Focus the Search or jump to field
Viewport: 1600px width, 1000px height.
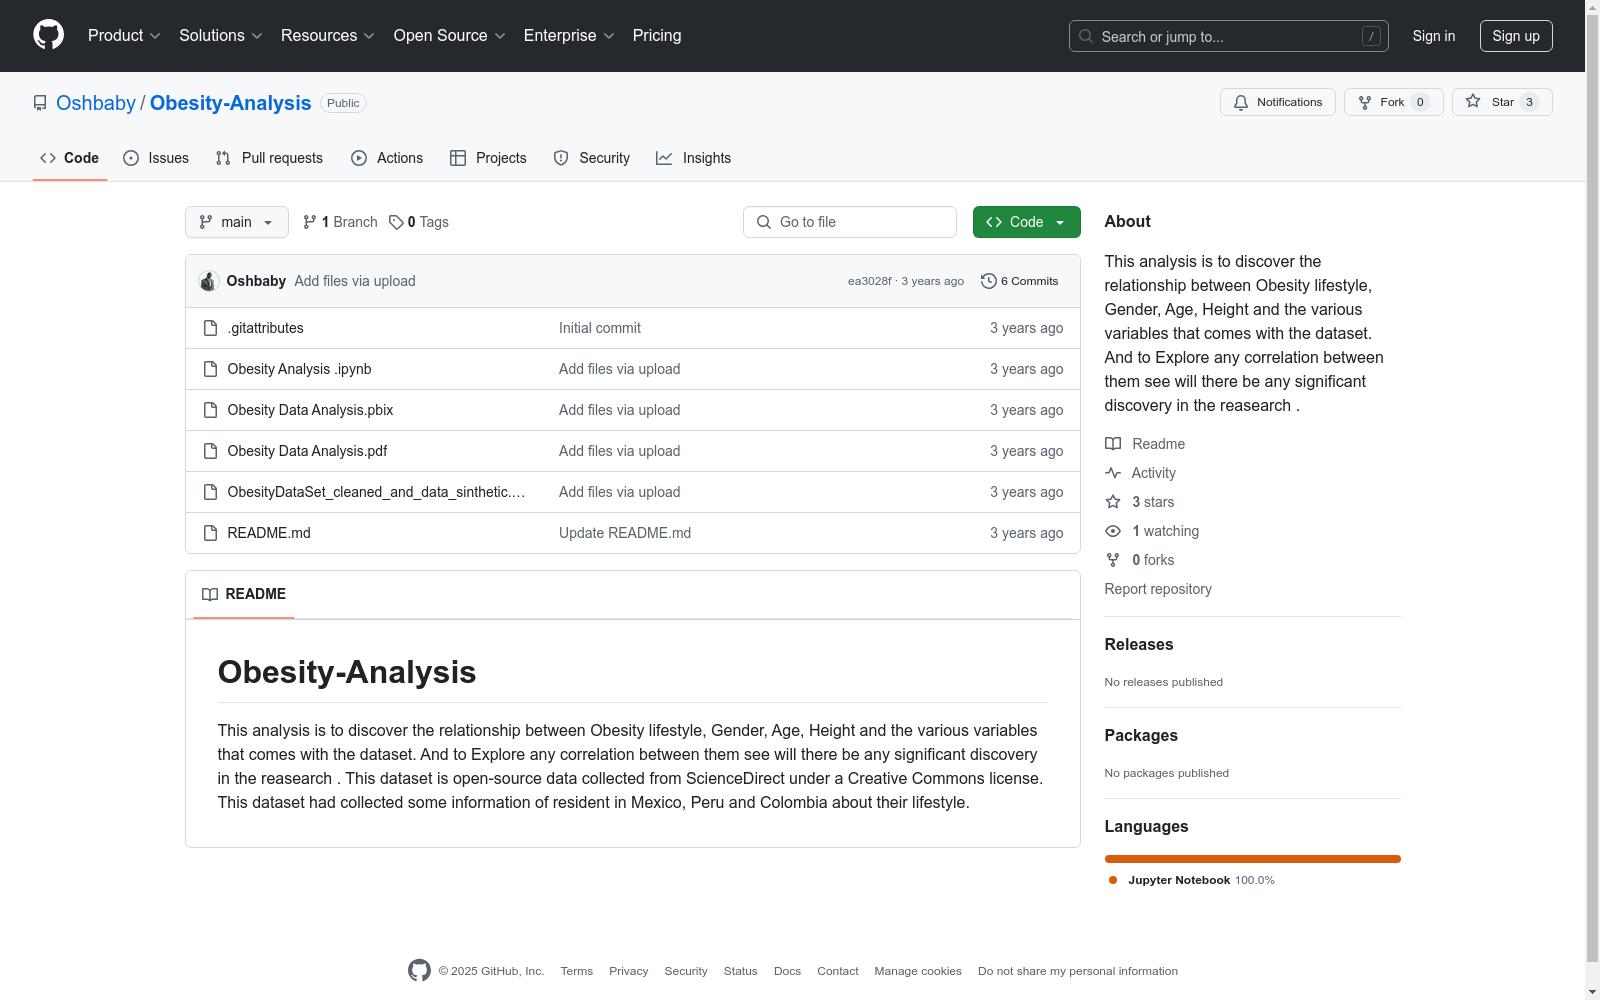pyautogui.click(x=1228, y=36)
